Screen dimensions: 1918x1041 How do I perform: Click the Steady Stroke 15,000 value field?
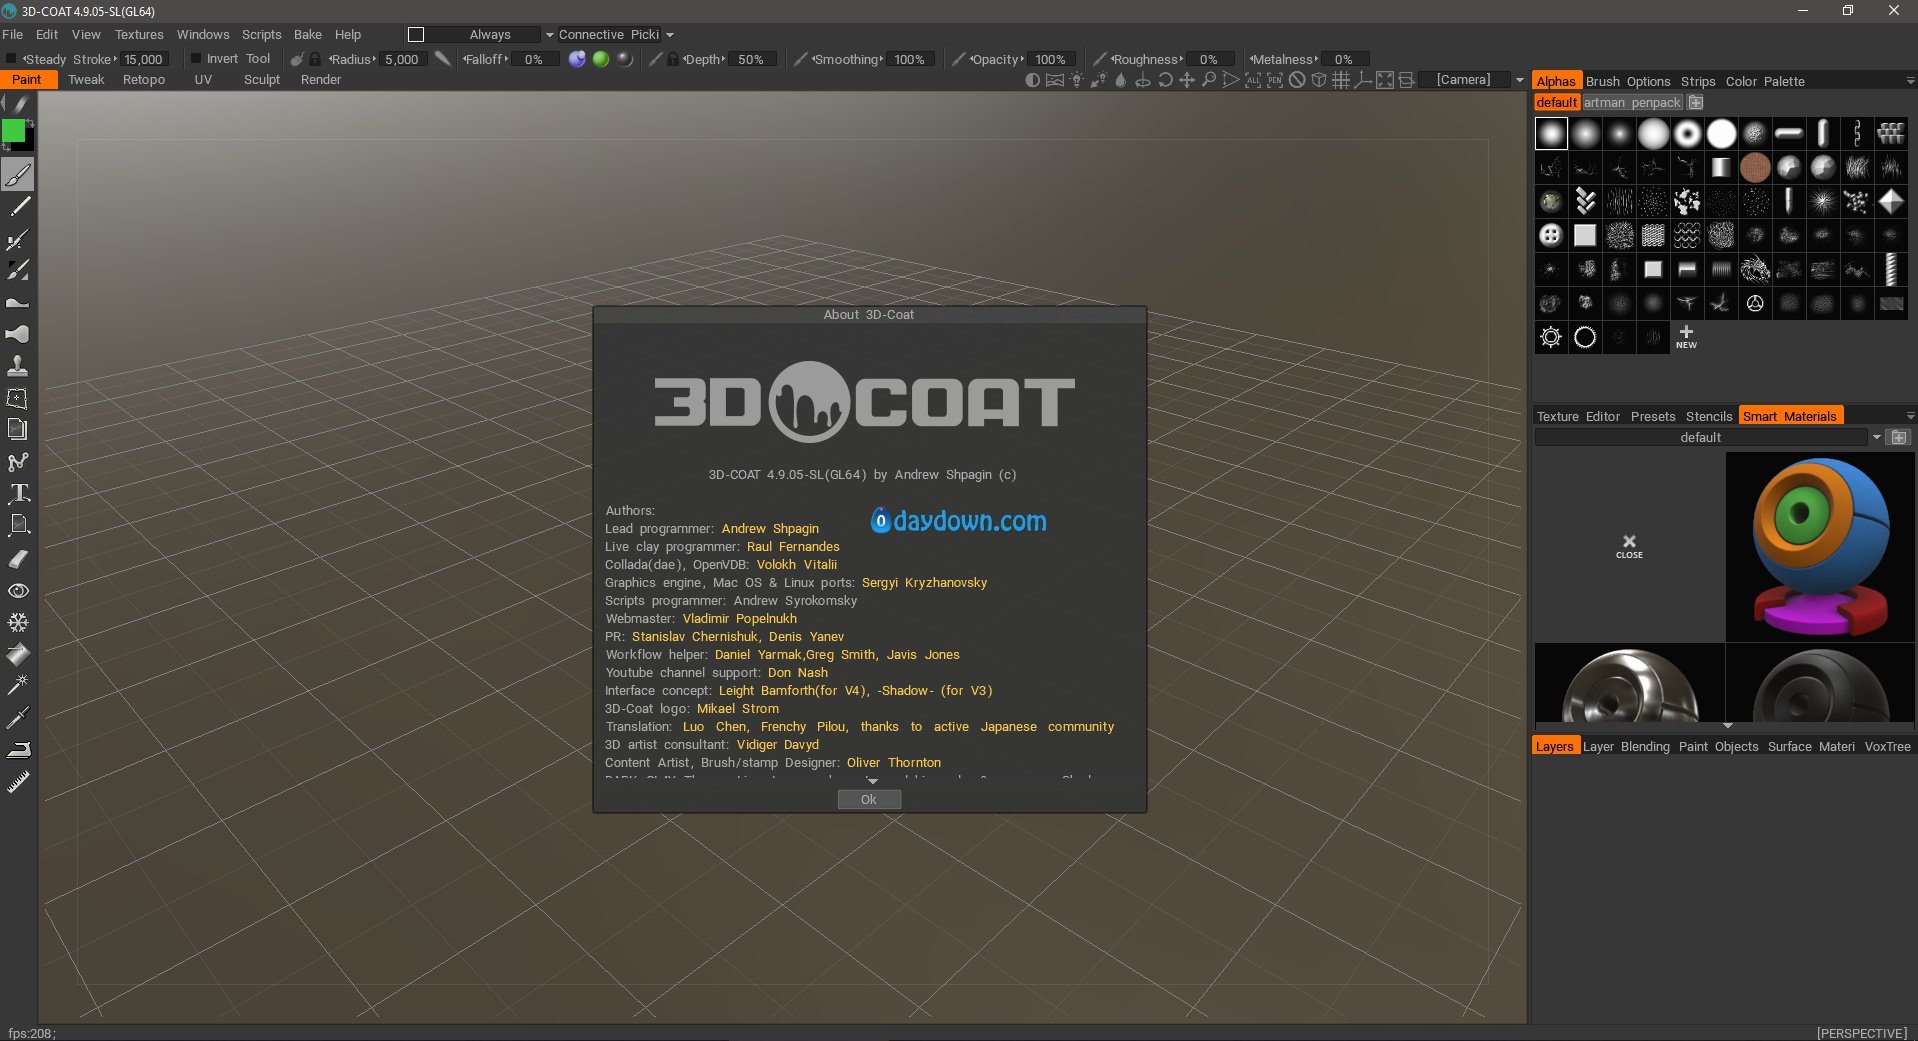[143, 59]
